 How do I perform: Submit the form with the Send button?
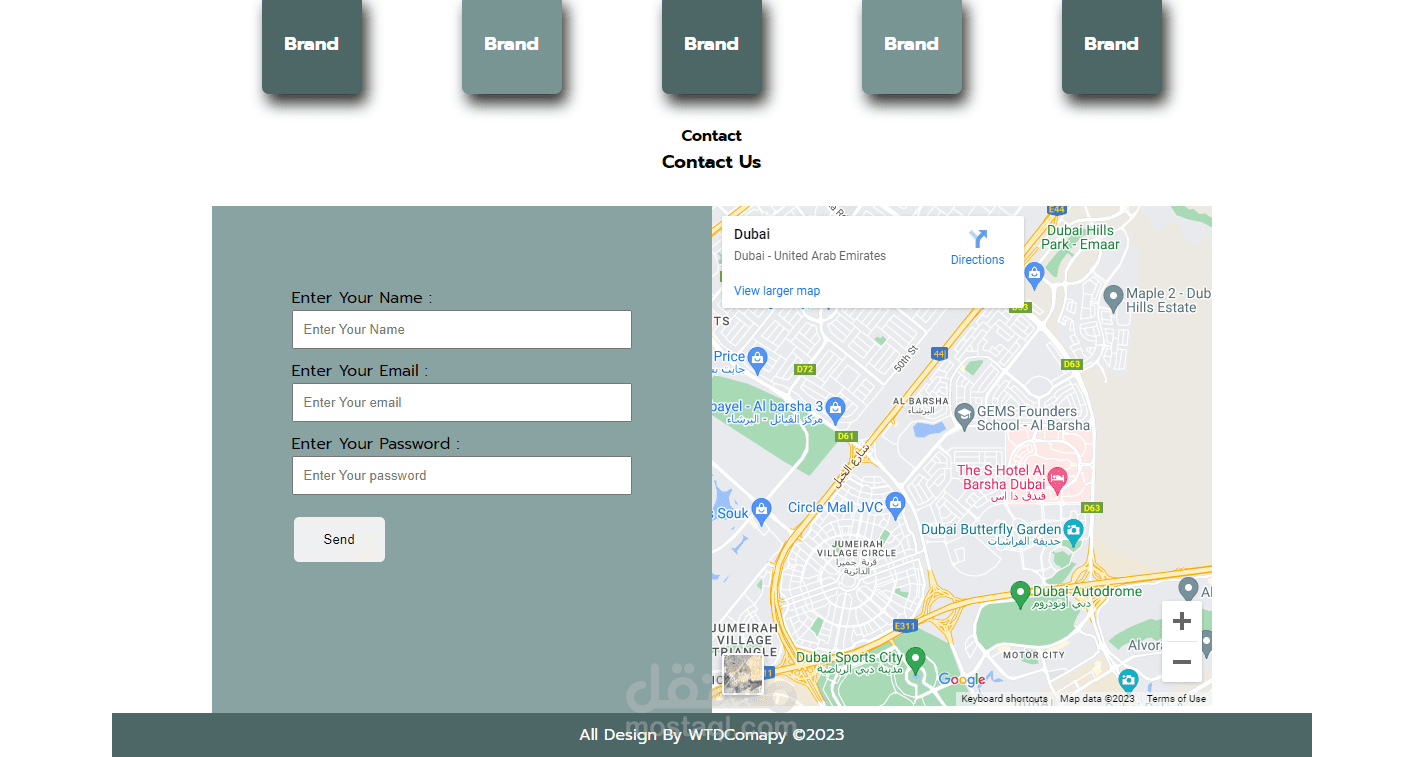(339, 539)
